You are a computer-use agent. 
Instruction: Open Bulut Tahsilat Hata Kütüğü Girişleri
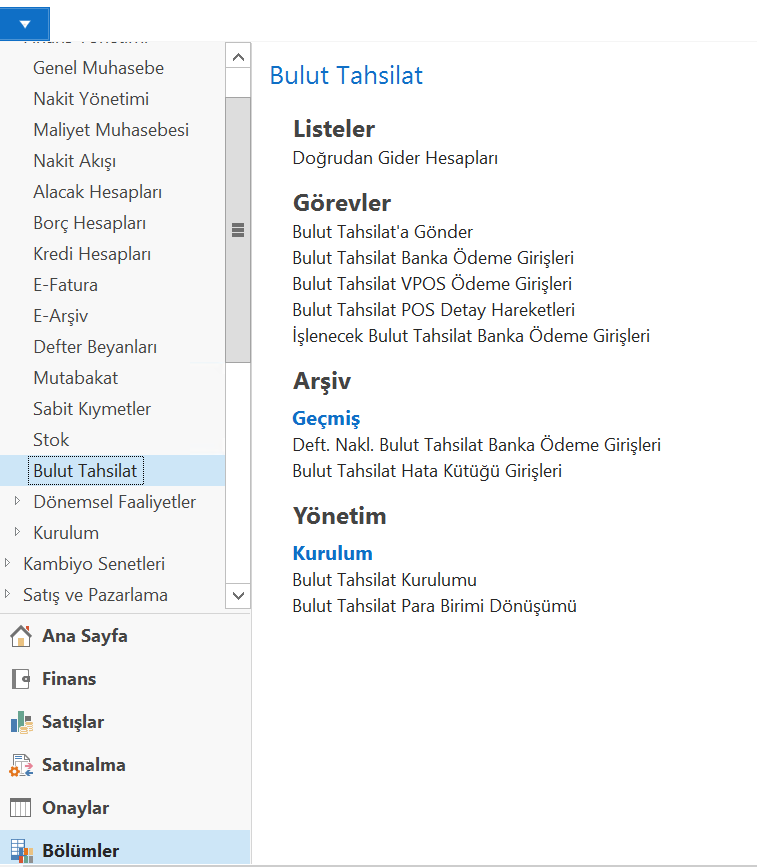pos(427,471)
